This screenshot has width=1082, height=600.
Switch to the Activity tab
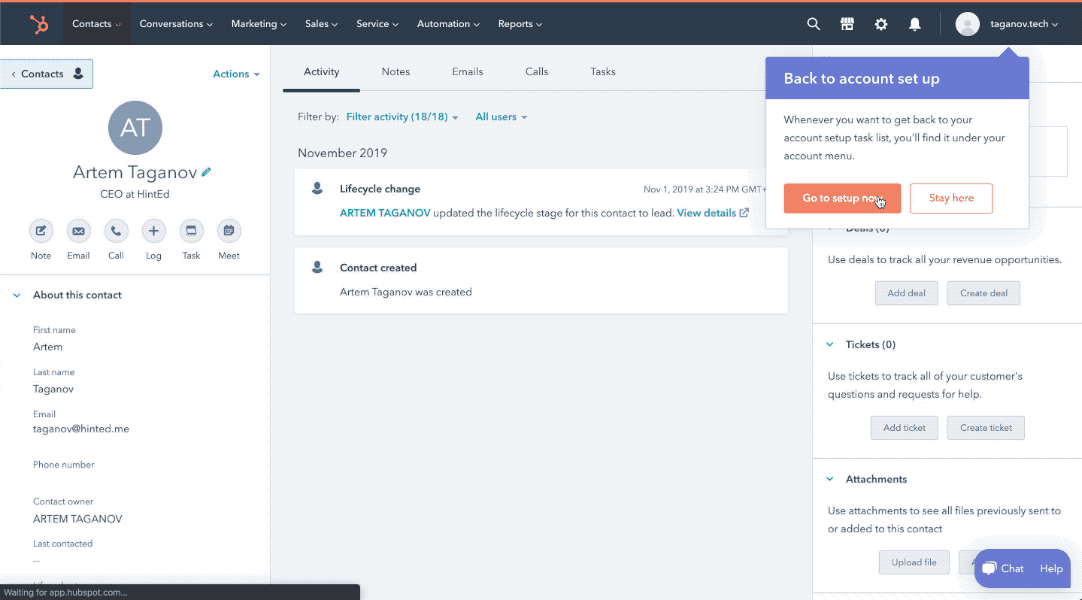coord(322,72)
